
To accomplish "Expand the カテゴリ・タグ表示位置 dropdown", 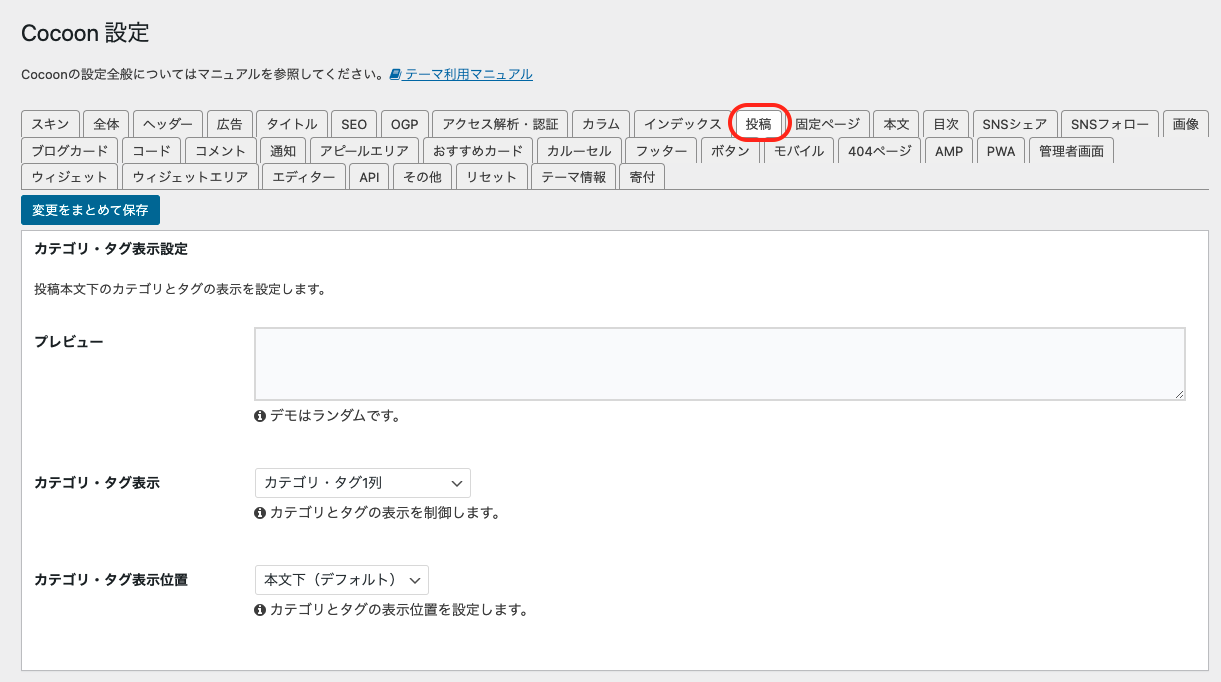I will pyautogui.click(x=342, y=580).
